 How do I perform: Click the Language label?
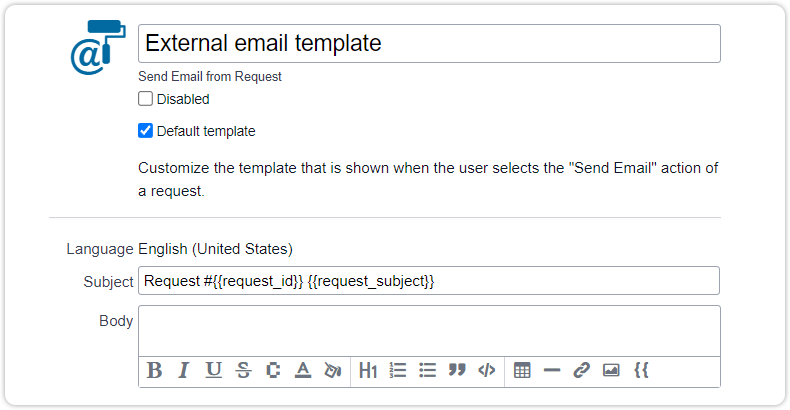click(x=100, y=249)
